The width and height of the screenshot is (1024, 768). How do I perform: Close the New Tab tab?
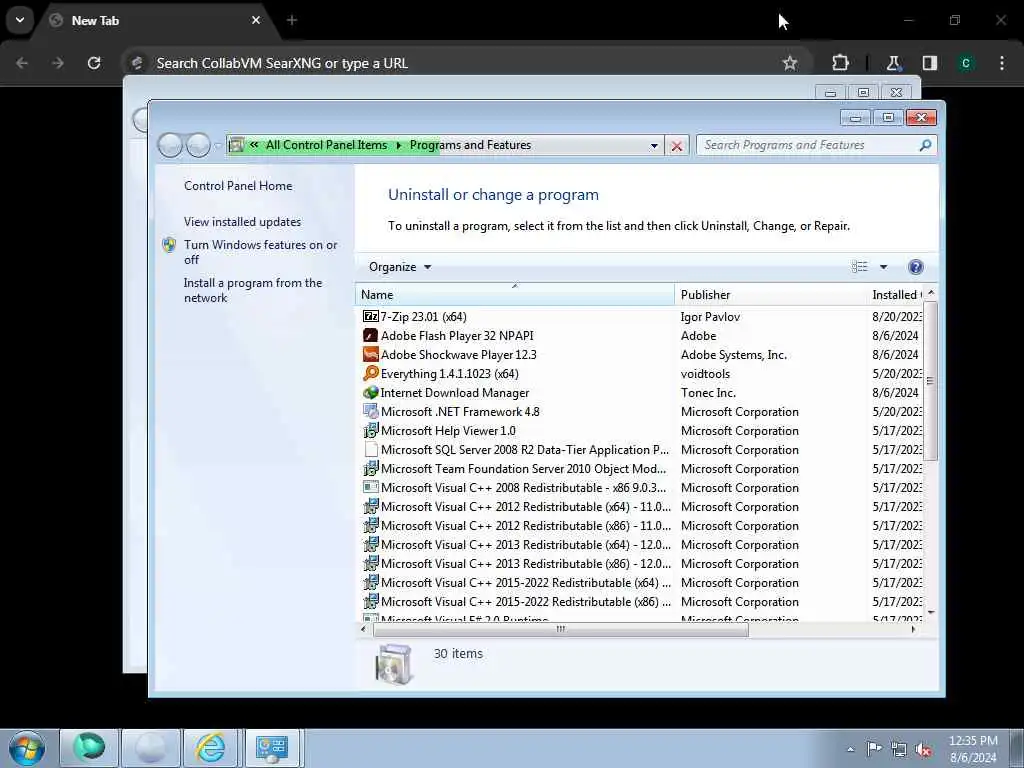pyautogui.click(x=255, y=20)
